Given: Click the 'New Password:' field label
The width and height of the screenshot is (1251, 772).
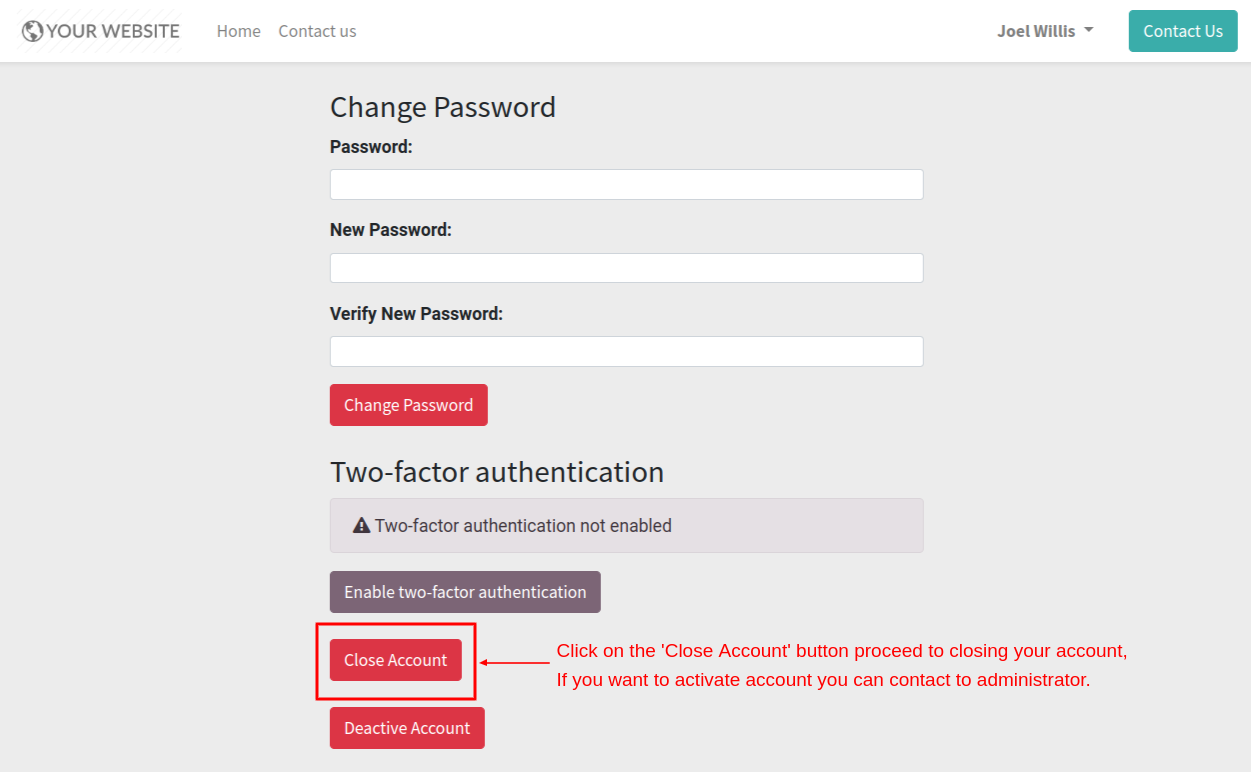Looking at the screenshot, I should pyautogui.click(x=391, y=229).
